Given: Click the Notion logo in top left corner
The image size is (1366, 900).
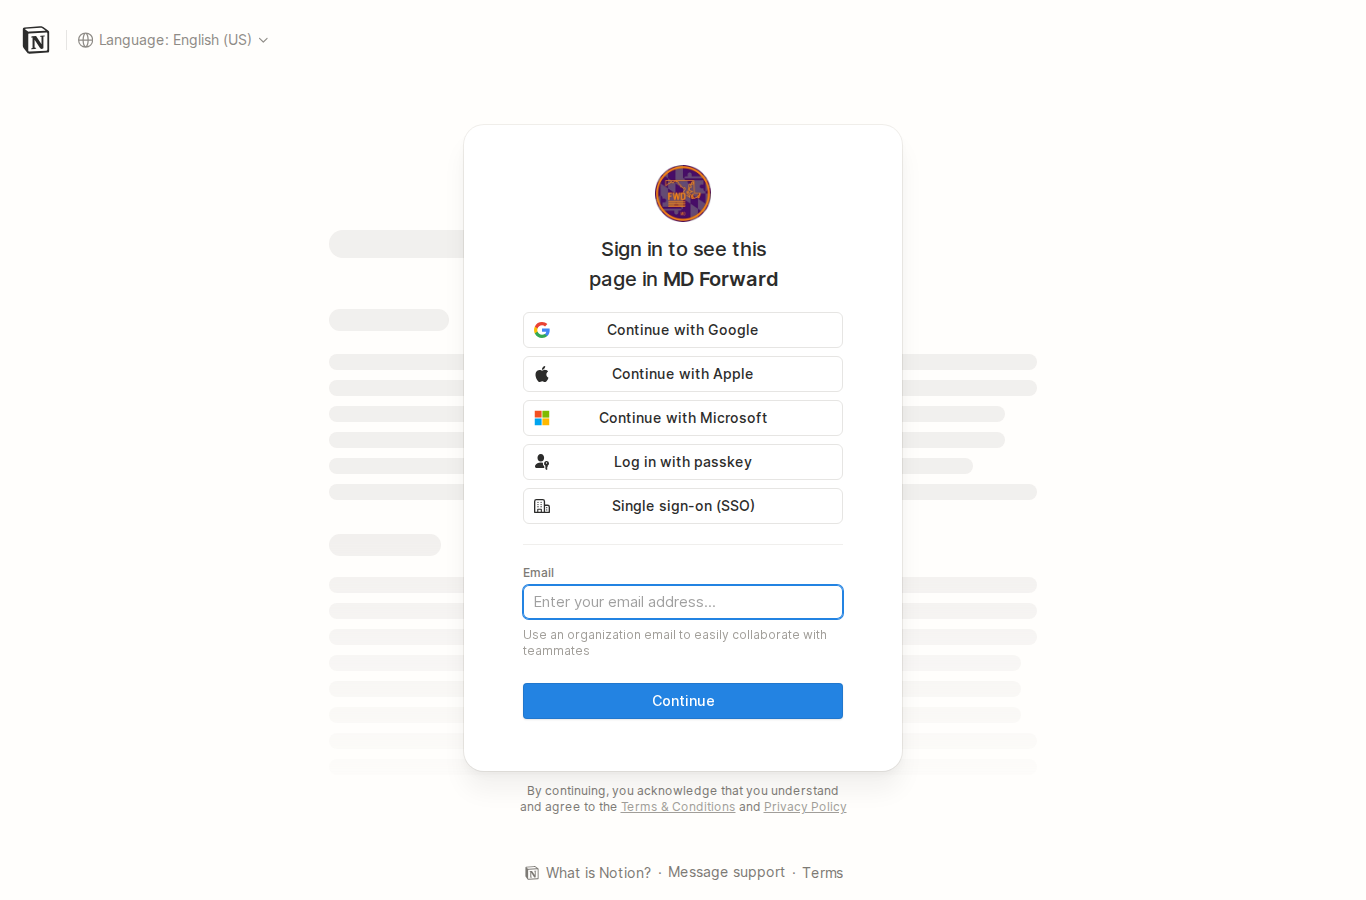Looking at the screenshot, I should click(35, 39).
